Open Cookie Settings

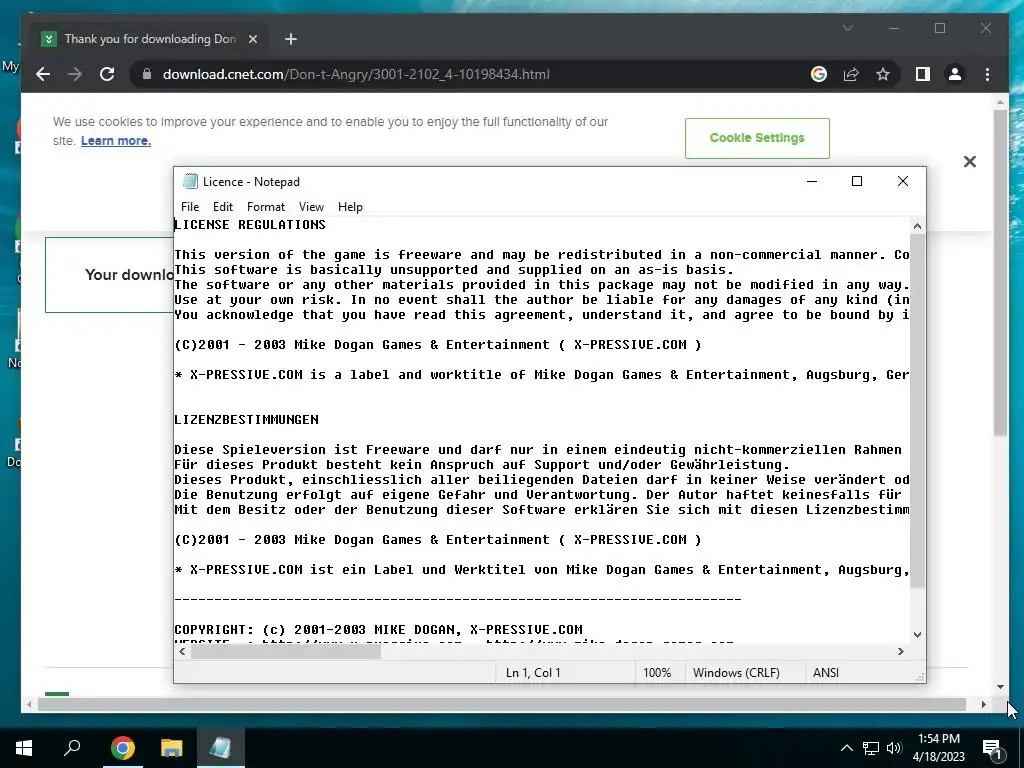tap(757, 138)
